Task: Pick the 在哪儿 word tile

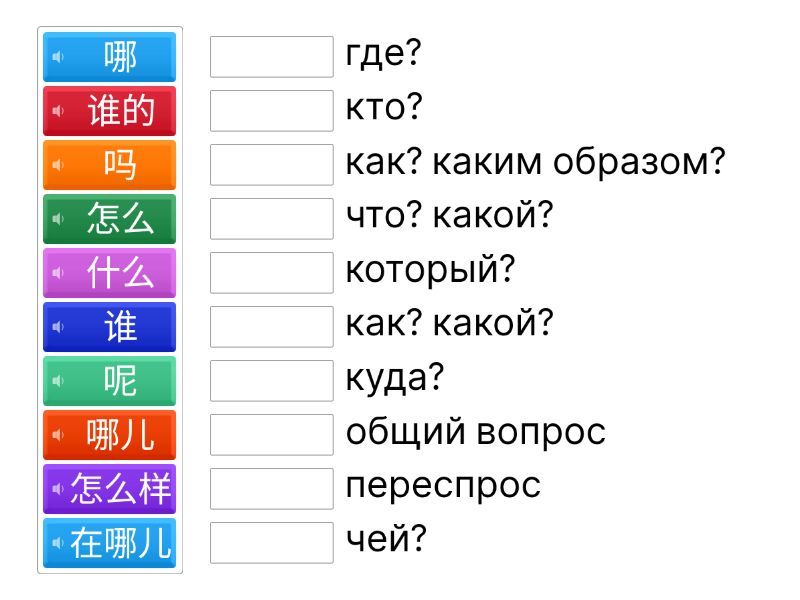Action: coord(120,543)
